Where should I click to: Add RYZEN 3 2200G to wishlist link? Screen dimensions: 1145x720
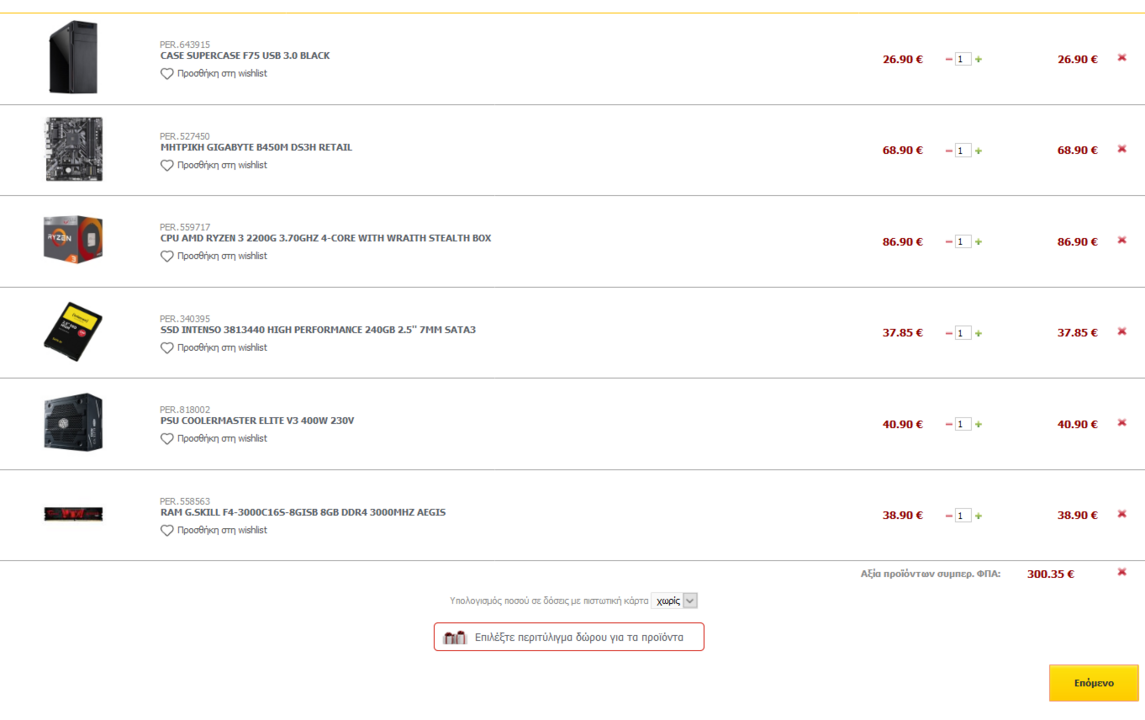click(222, 256)
